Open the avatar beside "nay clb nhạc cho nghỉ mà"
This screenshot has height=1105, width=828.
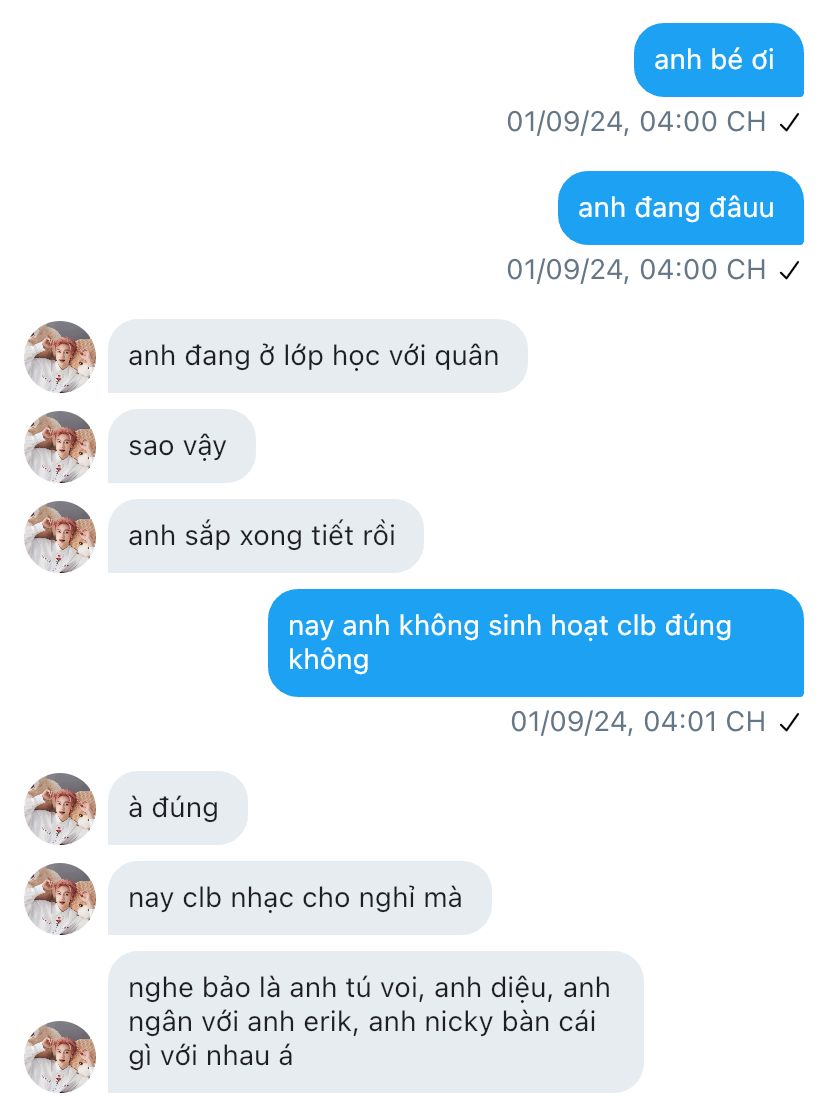coord(59,899)
